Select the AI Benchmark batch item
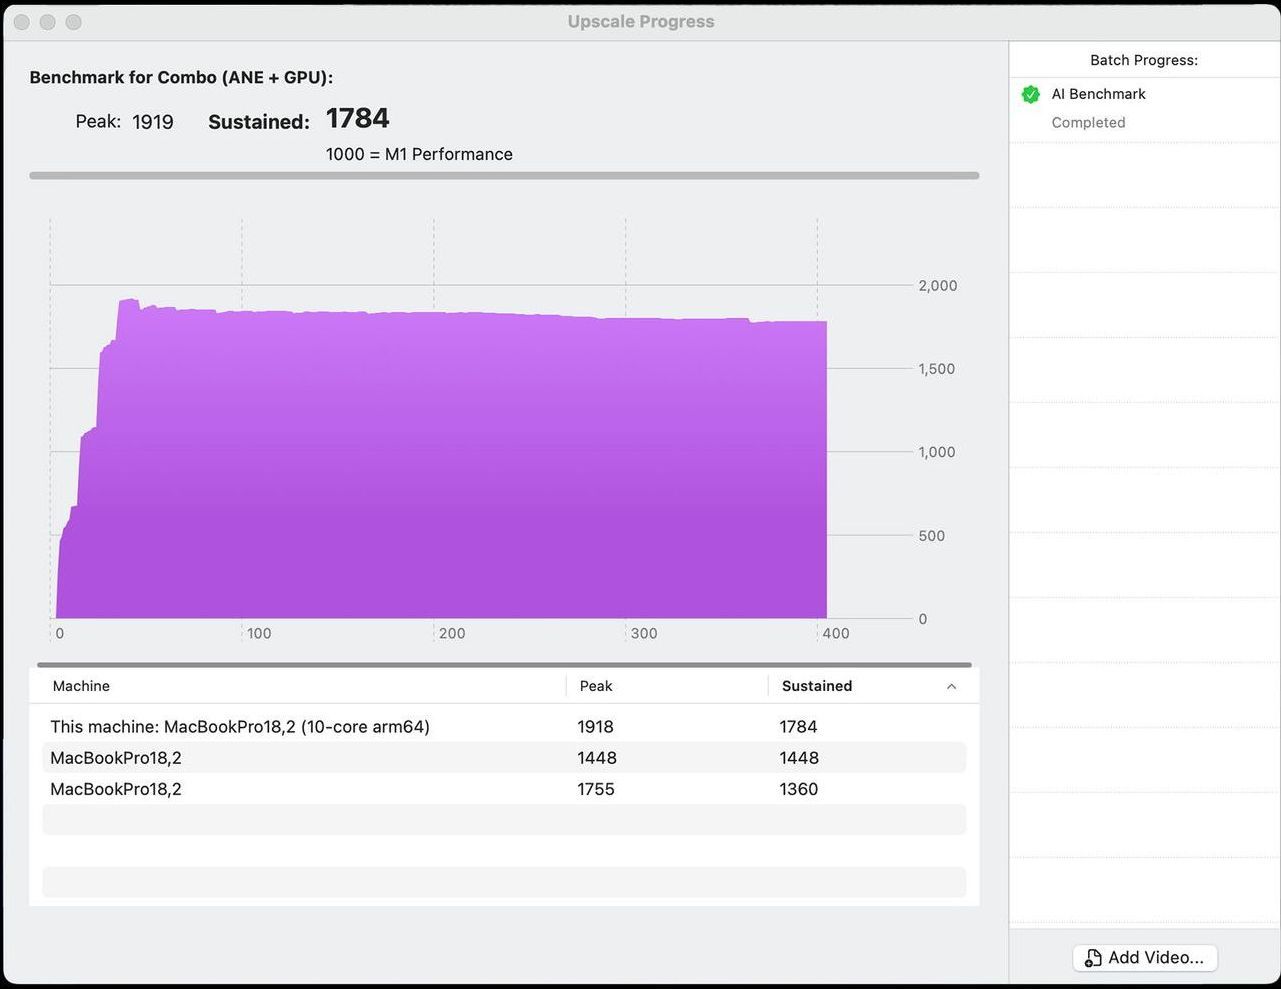This screenshot has width=1281, height=989. (x=1144, y=108)
